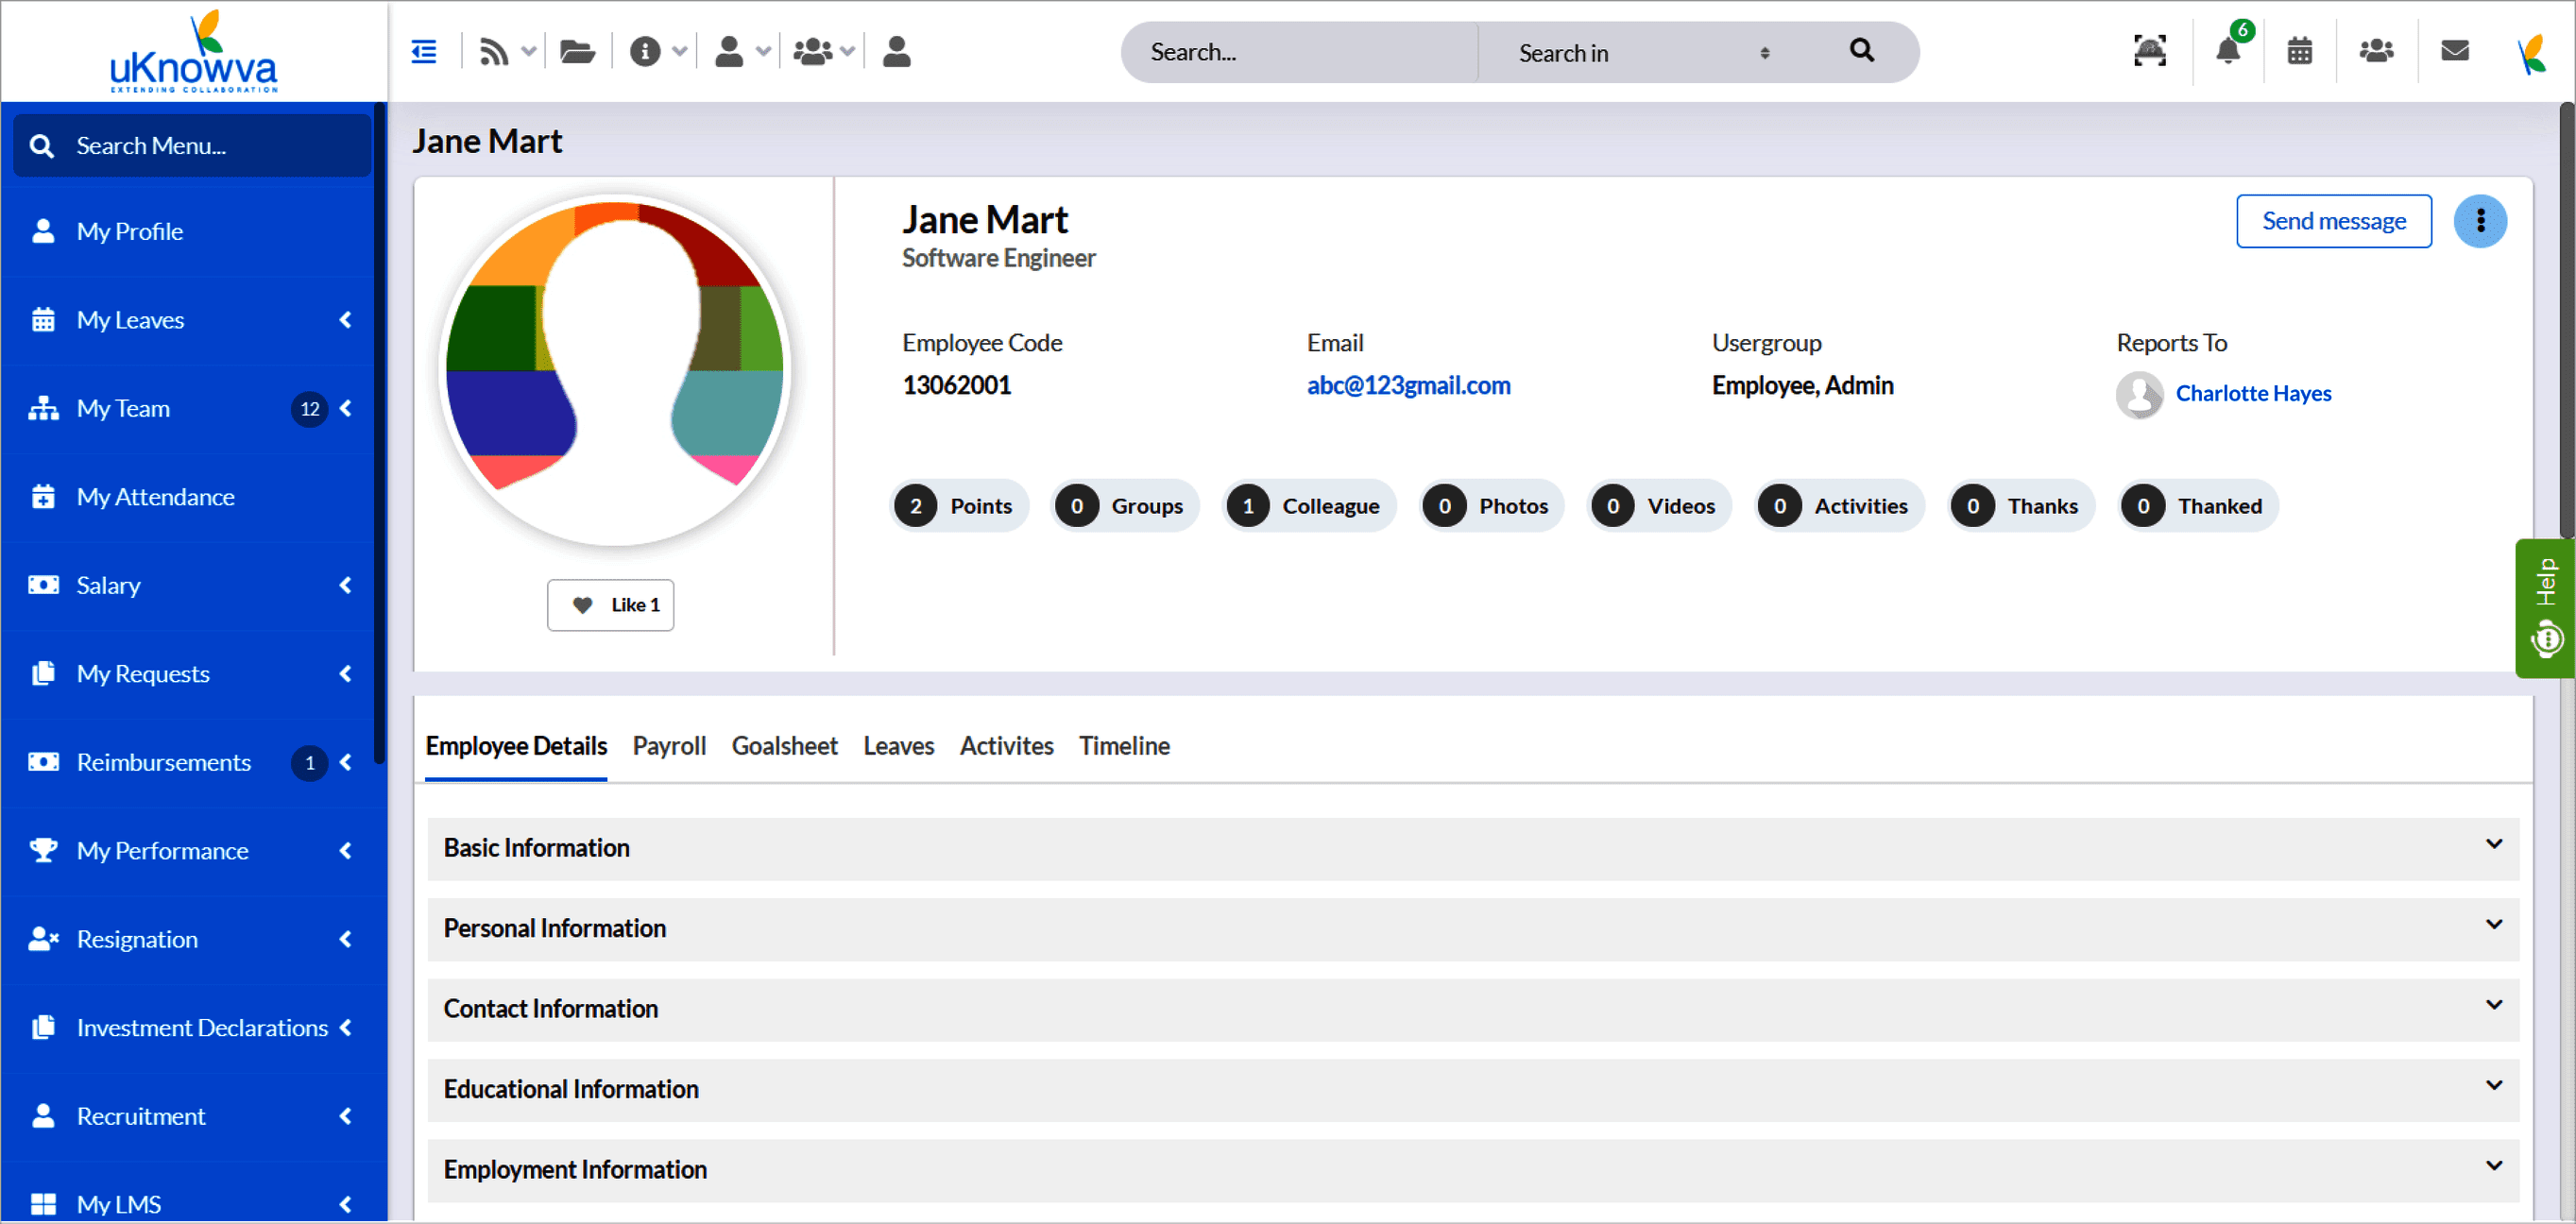Switch to the Payroll tab
Viewport: 2576px width, 1224px height.
[669, 746]
